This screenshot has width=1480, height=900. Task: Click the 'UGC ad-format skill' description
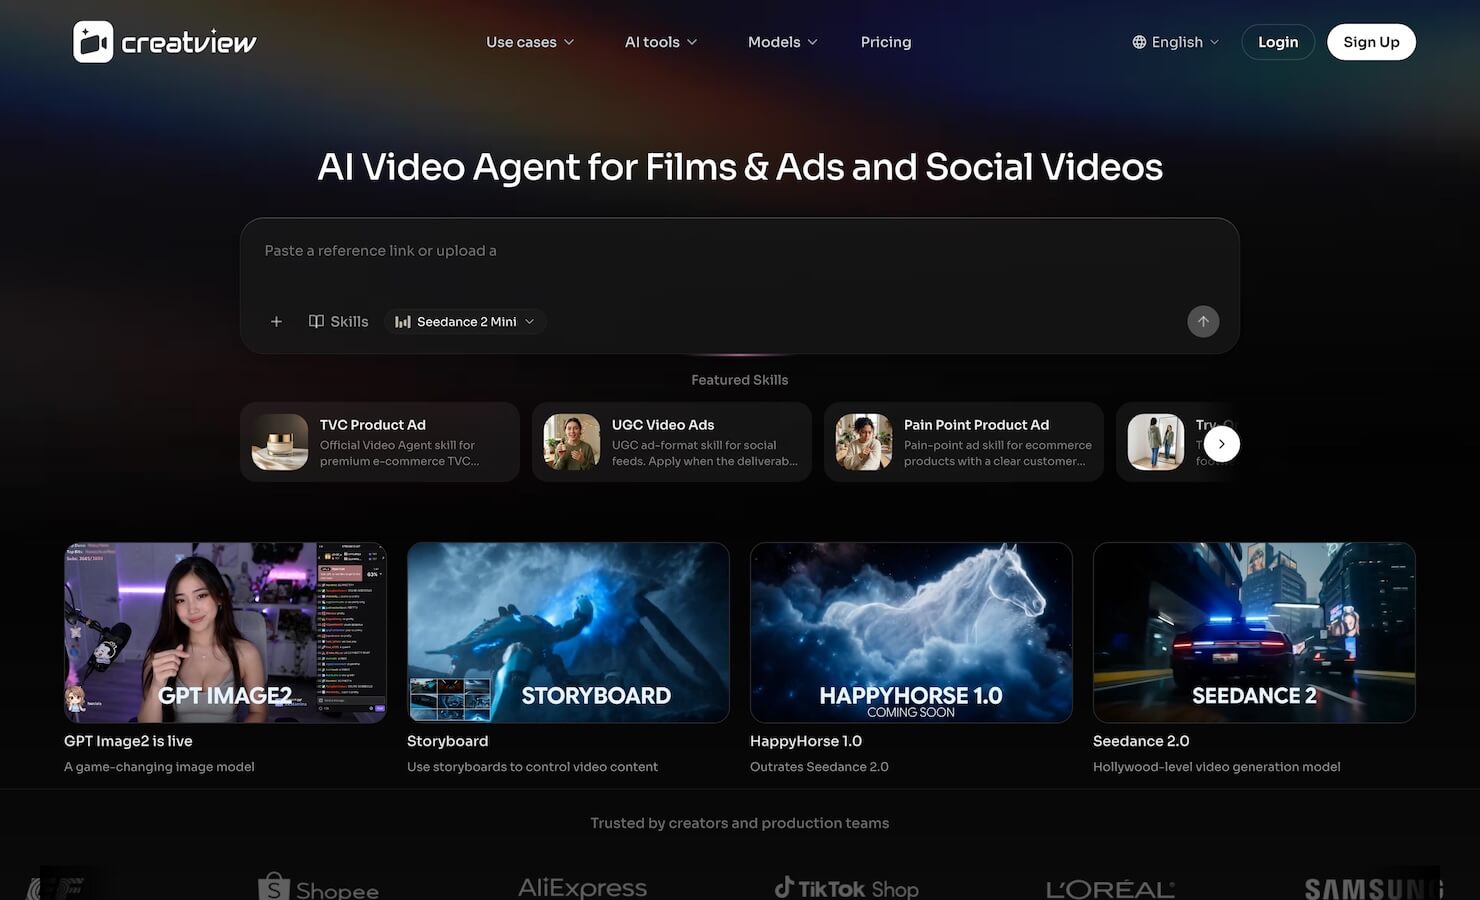point(705,453)
